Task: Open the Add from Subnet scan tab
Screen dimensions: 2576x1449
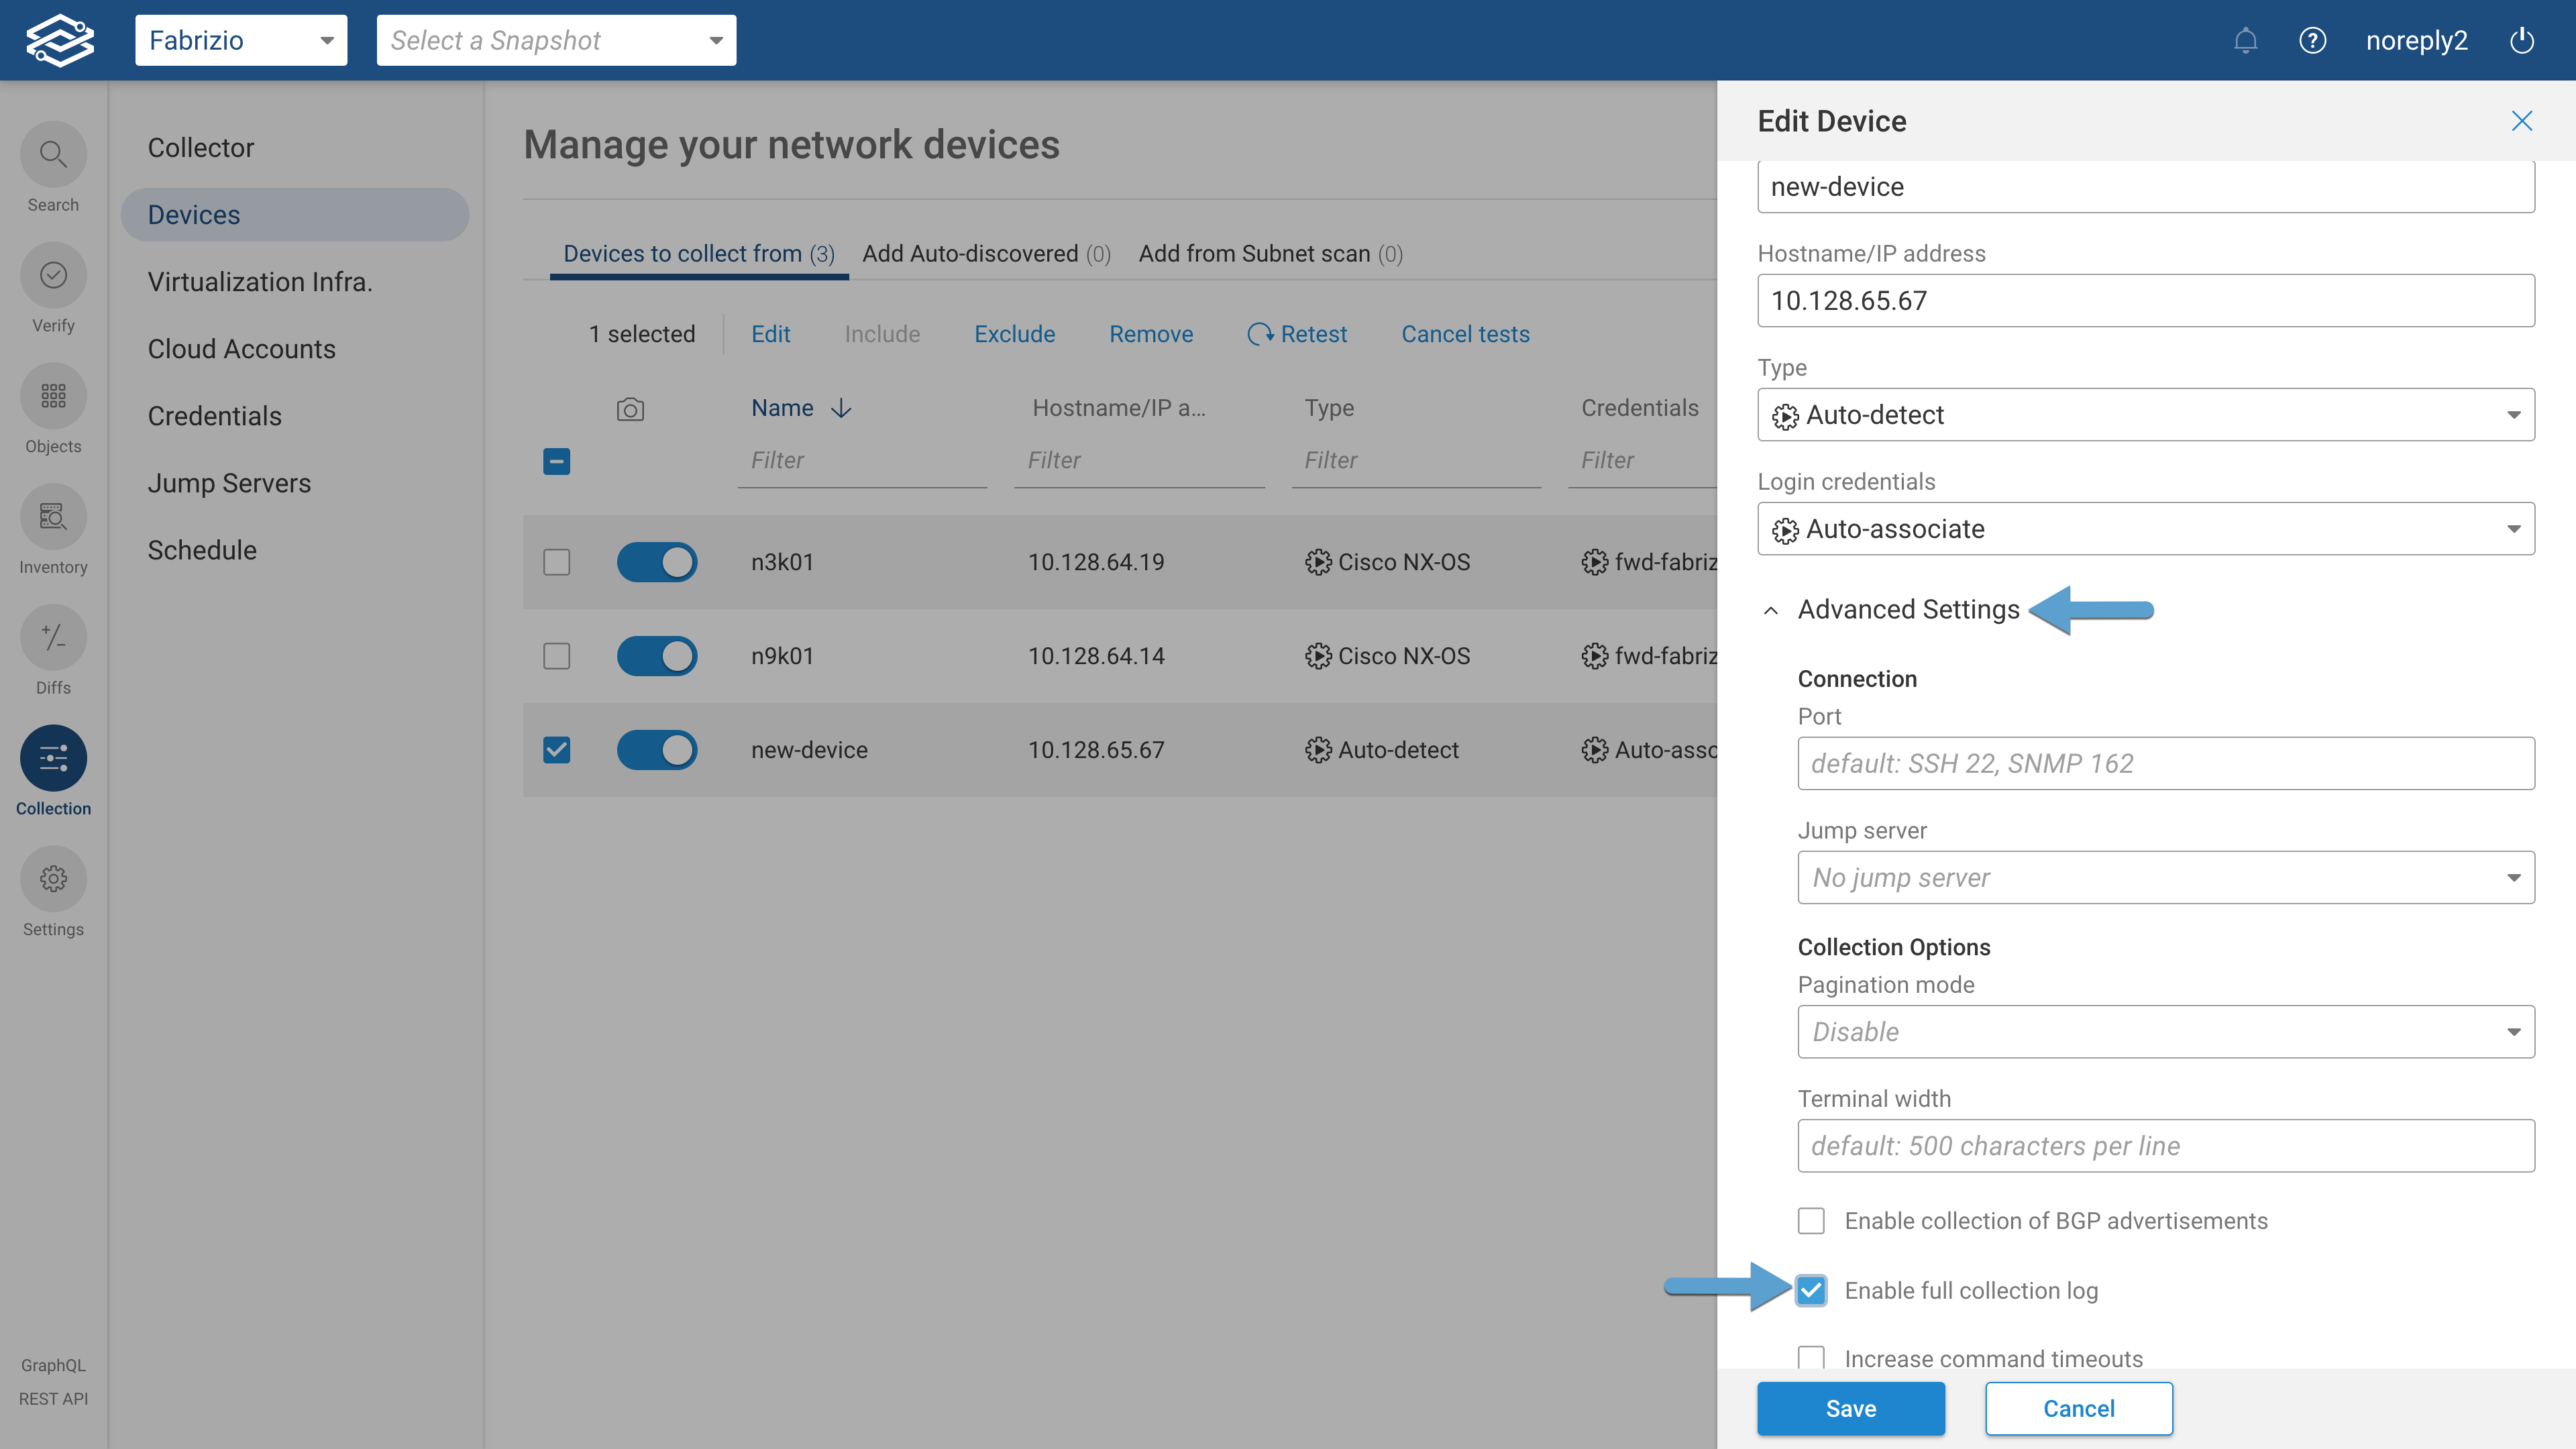Action: click(1270, 253)
